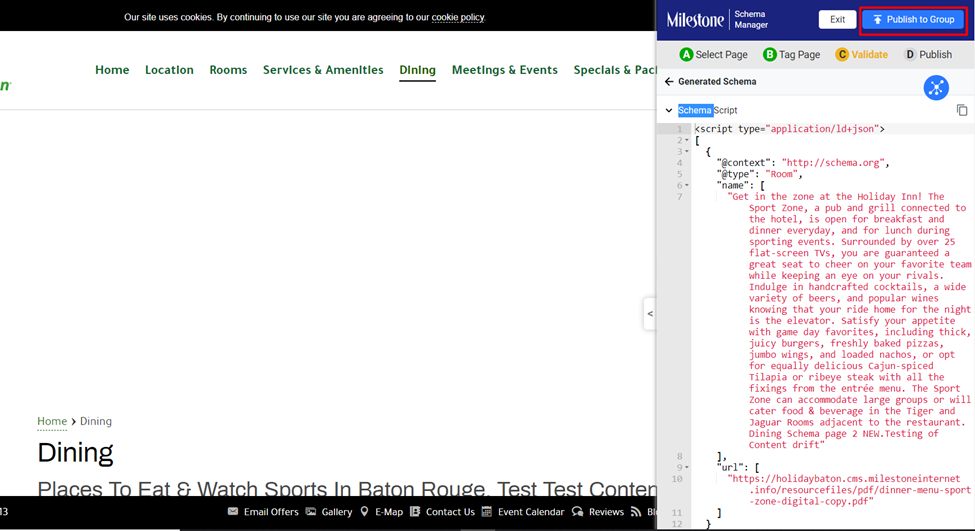Open Email Offers link in footer

(271, 512)
